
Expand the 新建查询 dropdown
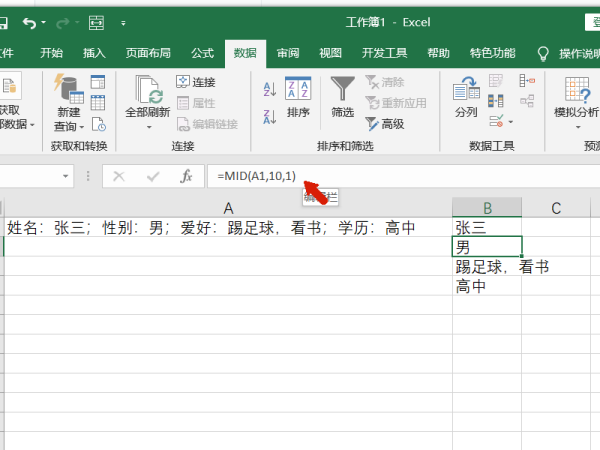(68, 127)
